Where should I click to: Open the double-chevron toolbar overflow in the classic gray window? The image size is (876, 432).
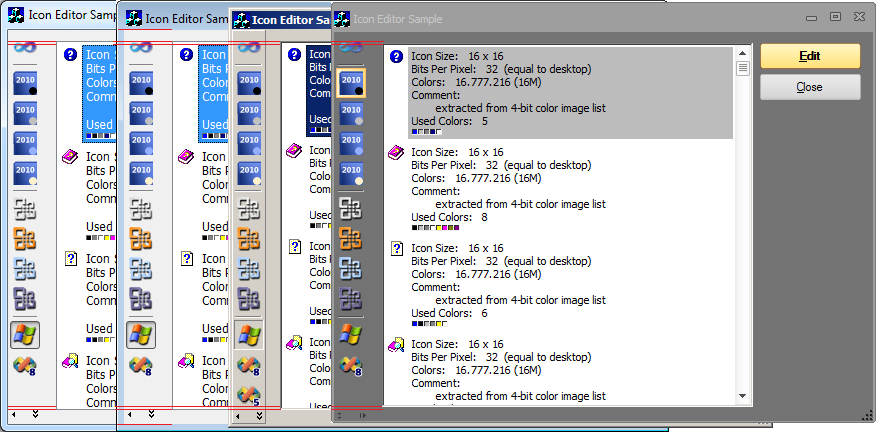[259, 416]
